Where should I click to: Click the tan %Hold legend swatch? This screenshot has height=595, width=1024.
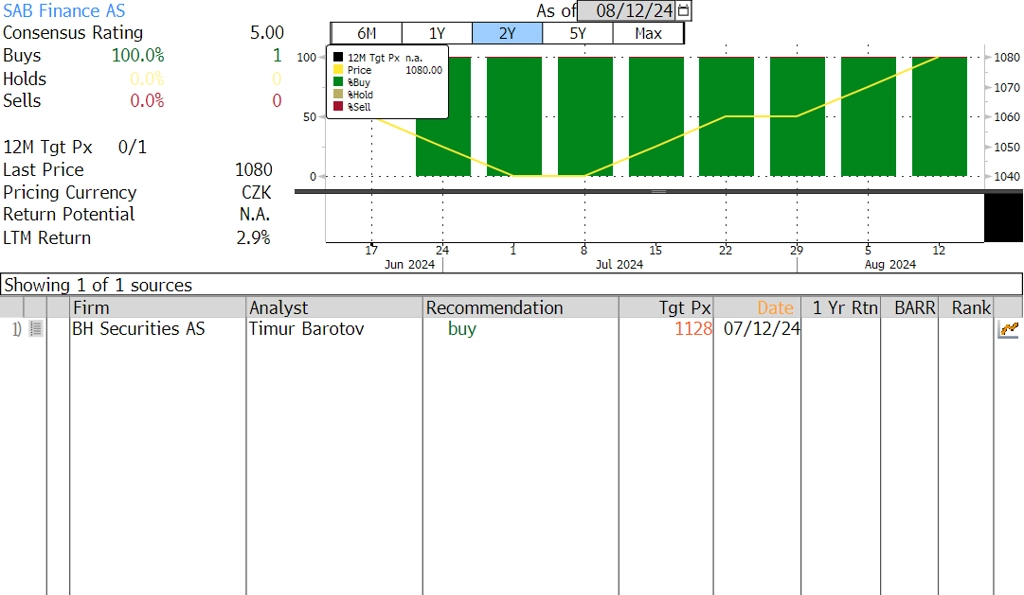(x=338, y=94)
